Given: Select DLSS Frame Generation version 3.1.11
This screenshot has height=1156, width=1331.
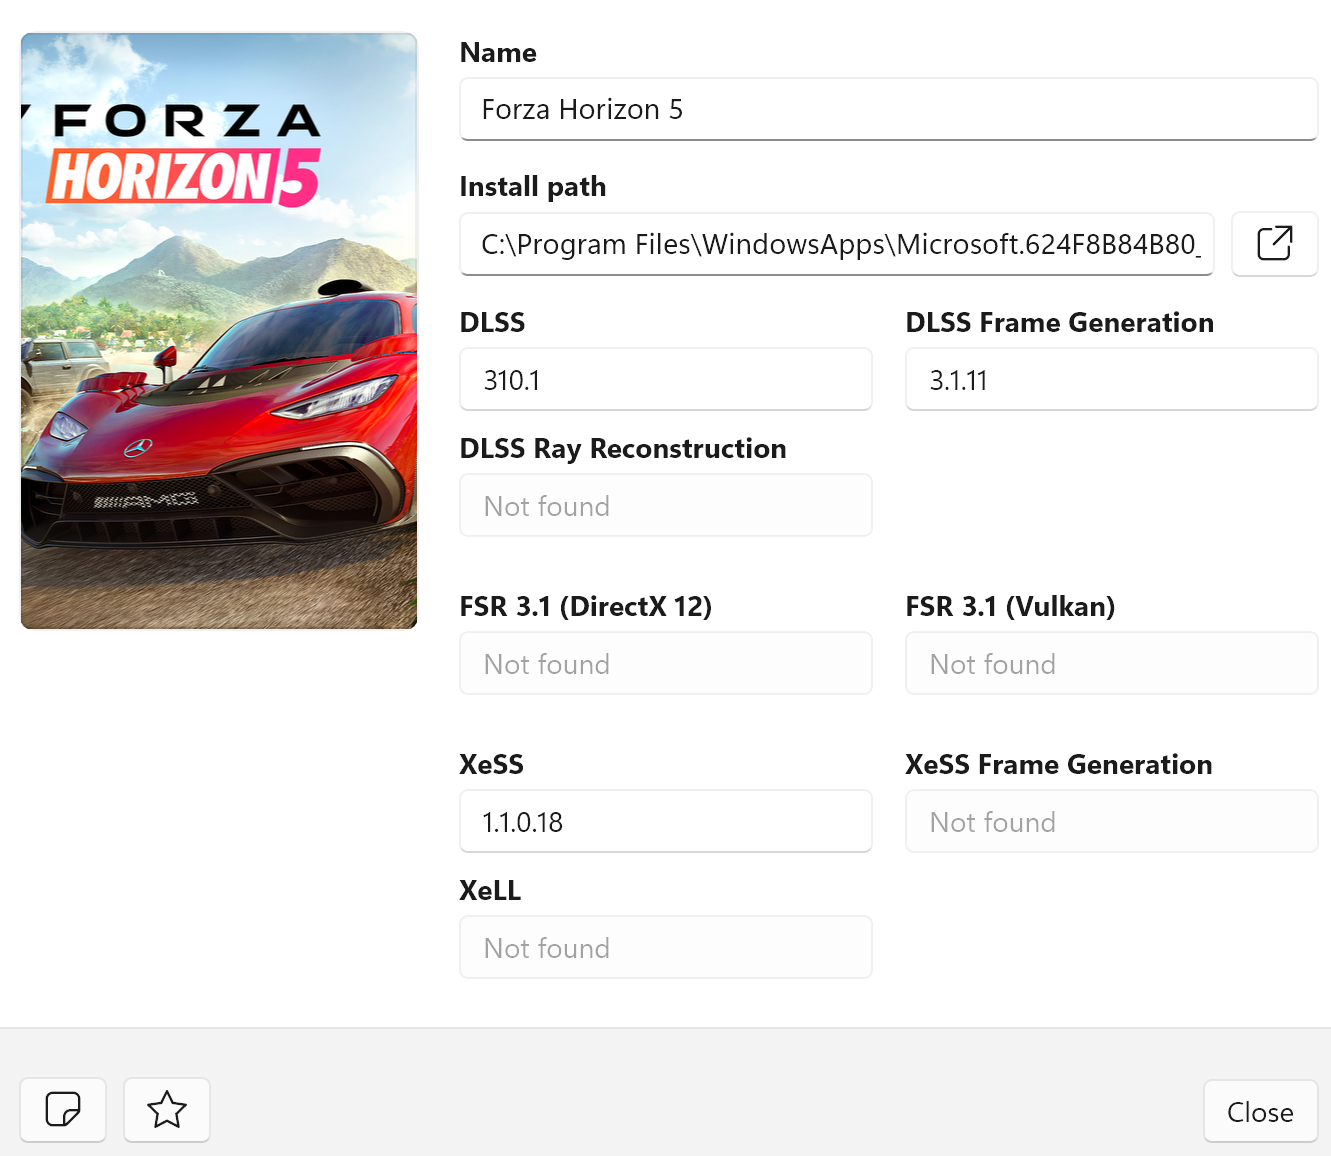Looking at the screenshot, I should (1112, 379).
